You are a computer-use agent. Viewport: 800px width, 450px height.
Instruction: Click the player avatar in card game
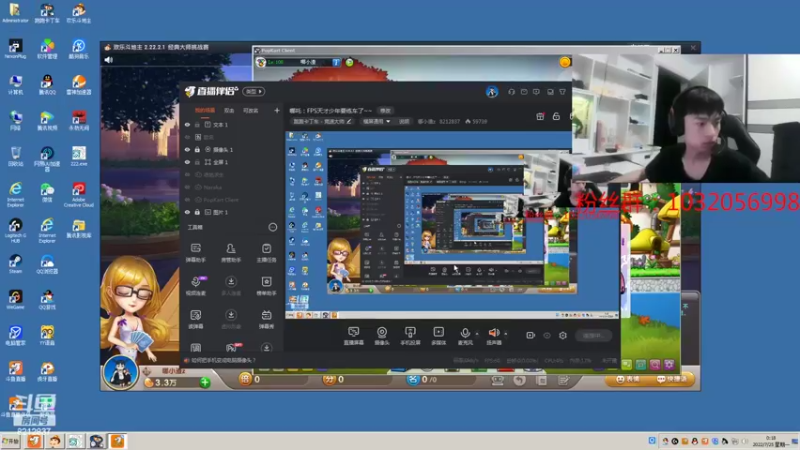120,372
